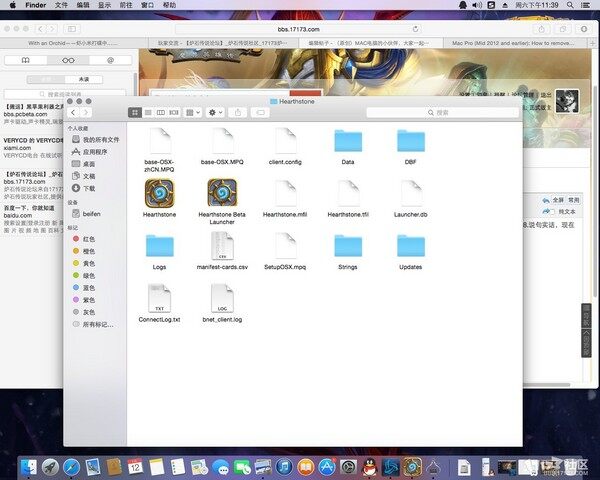
Task: Select bnet_client.log file icon
Action: 222,298
